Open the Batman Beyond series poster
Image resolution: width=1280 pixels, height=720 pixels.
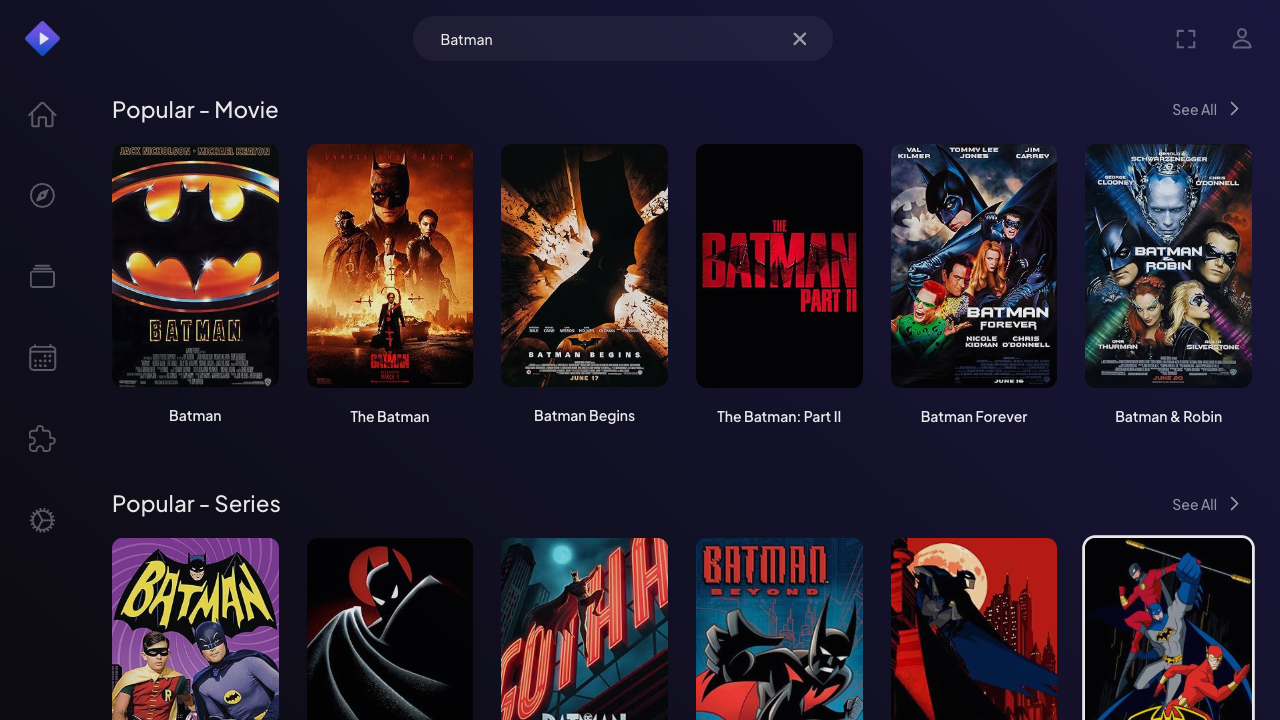779,629
